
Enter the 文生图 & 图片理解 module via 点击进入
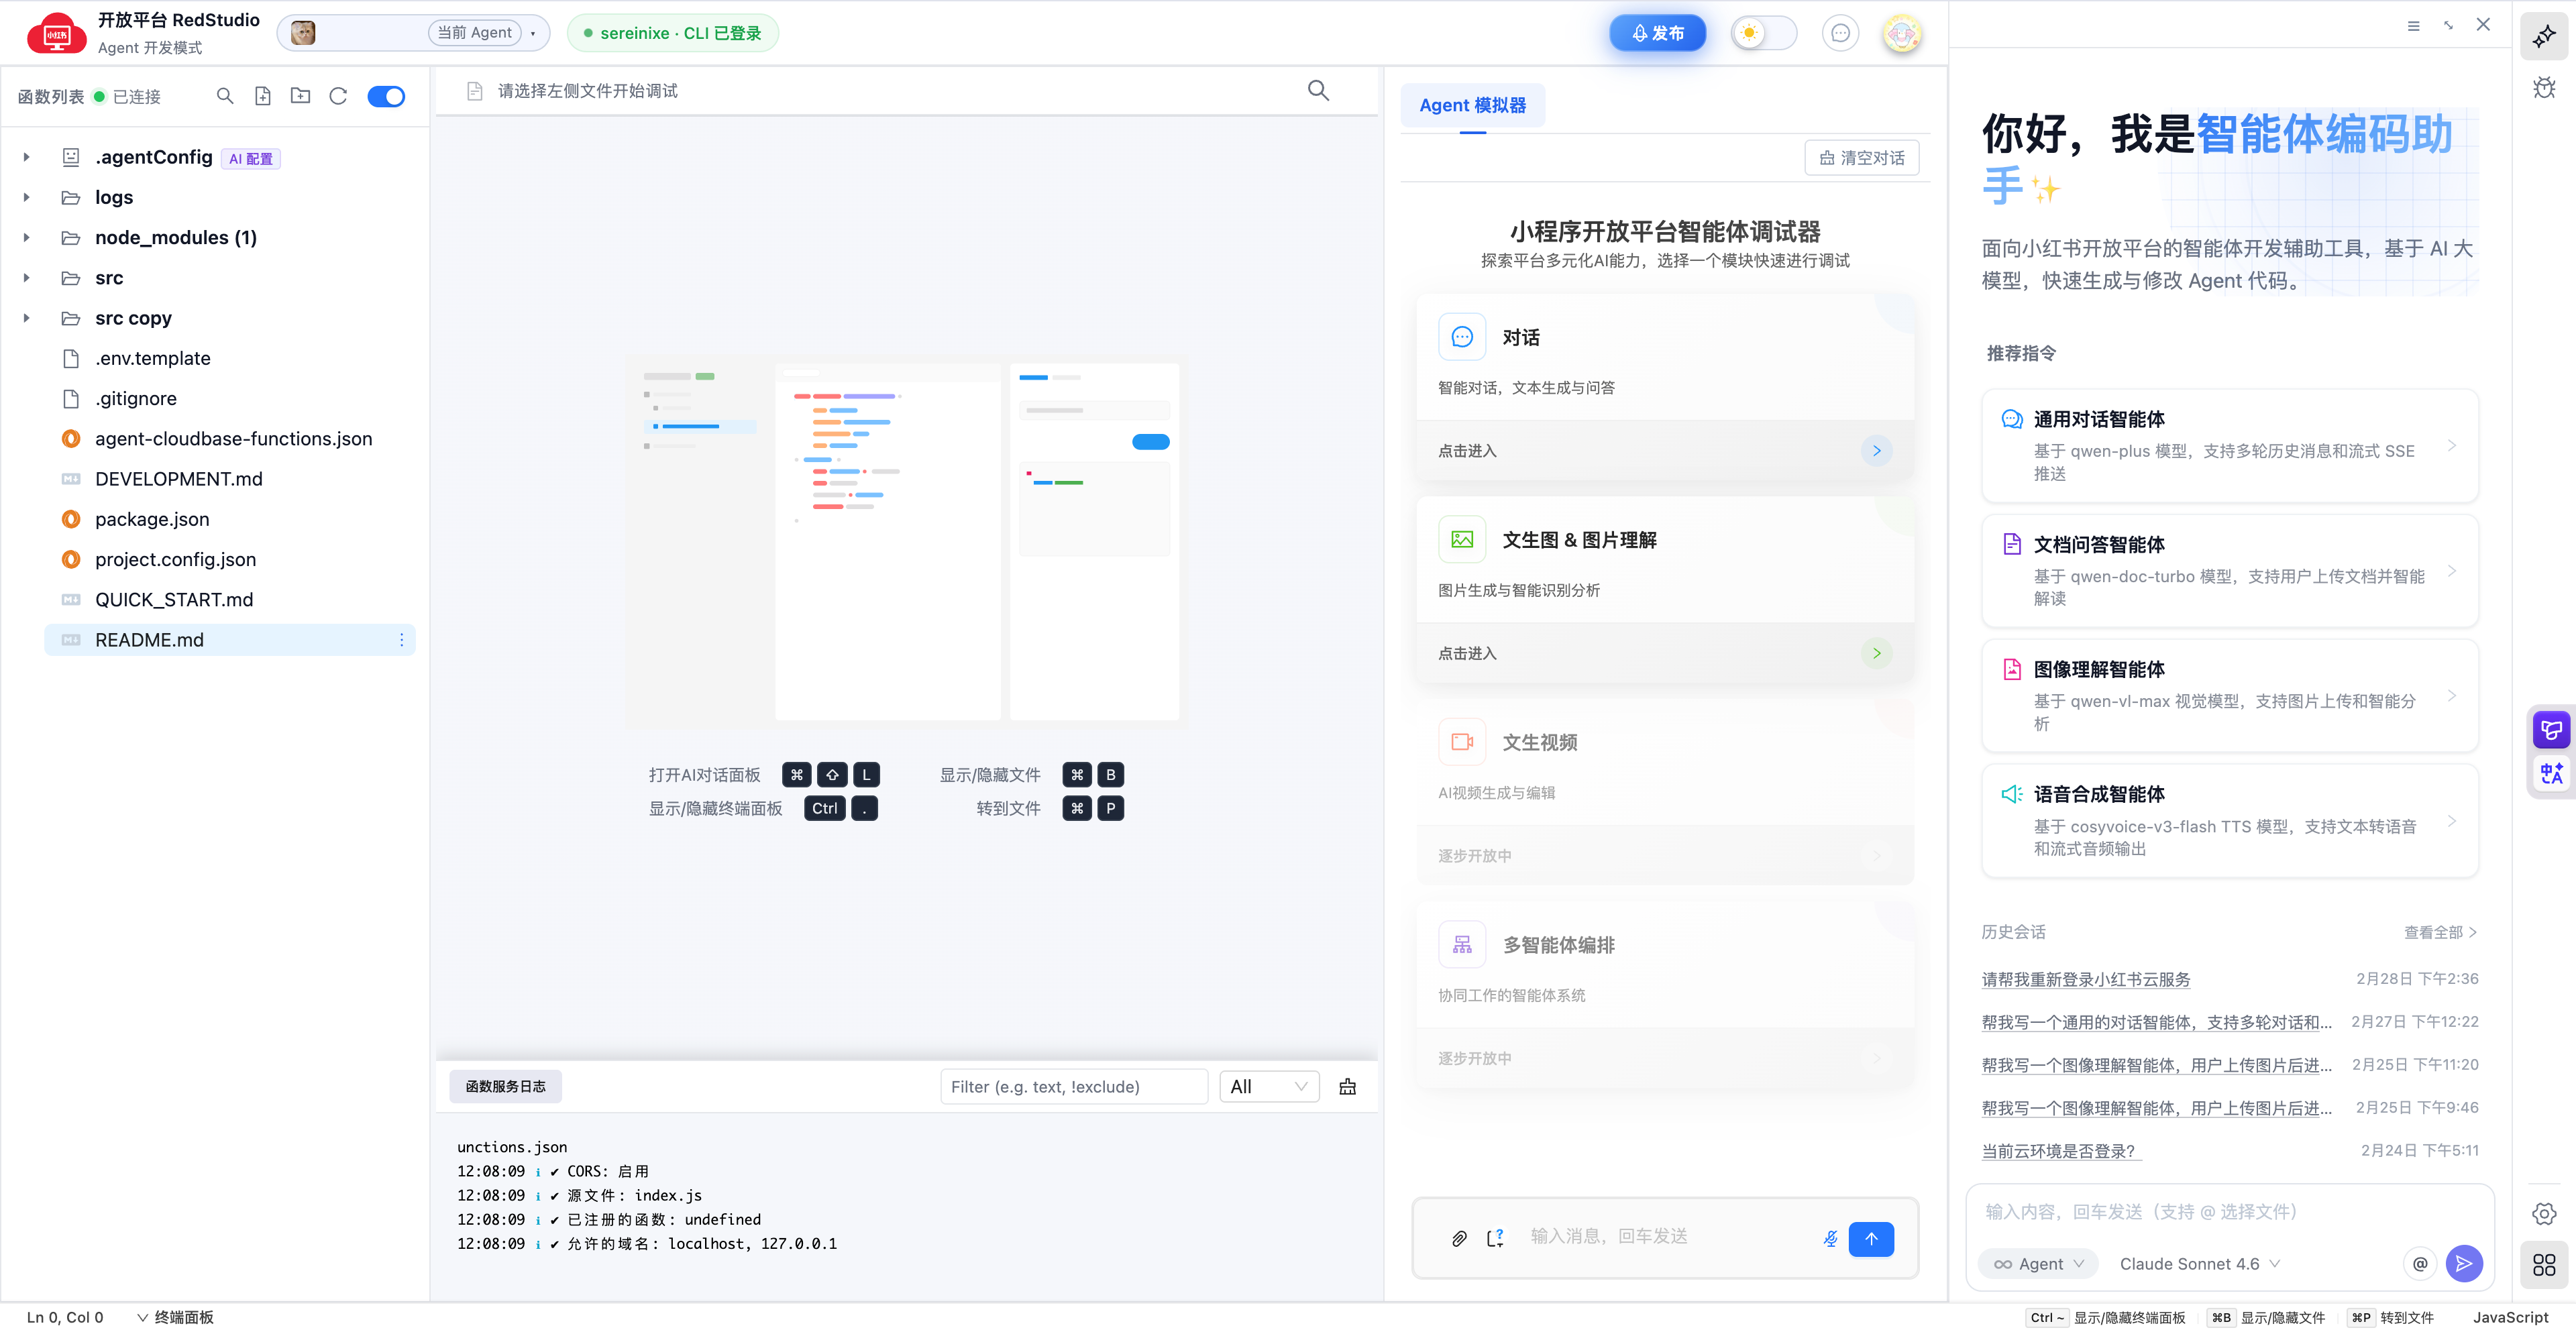[x=1665, y=653]
